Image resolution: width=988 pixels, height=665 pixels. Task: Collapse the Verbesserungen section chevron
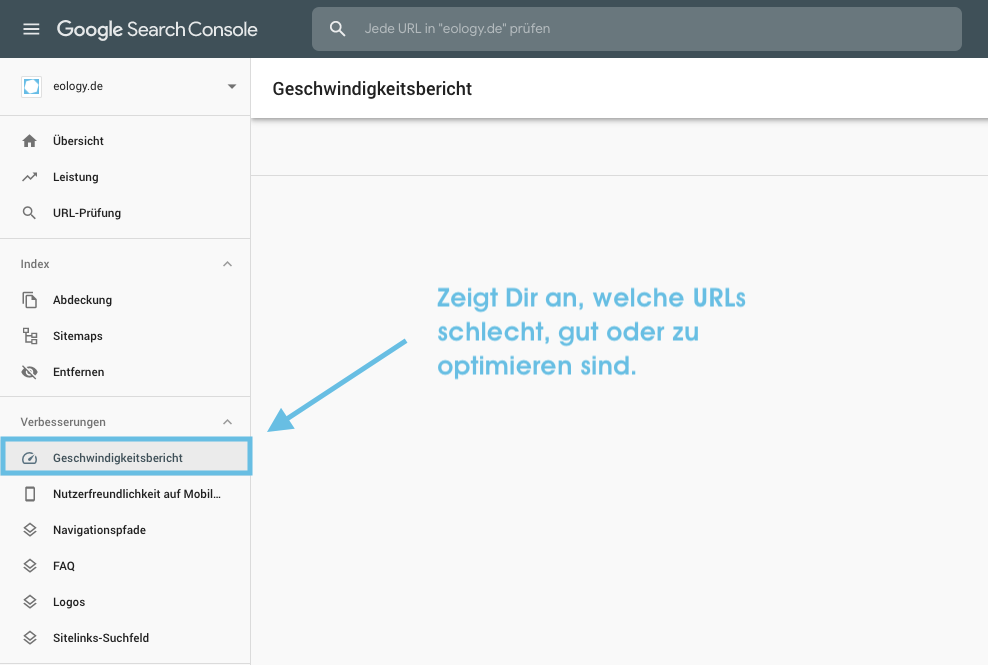point(227,422)
